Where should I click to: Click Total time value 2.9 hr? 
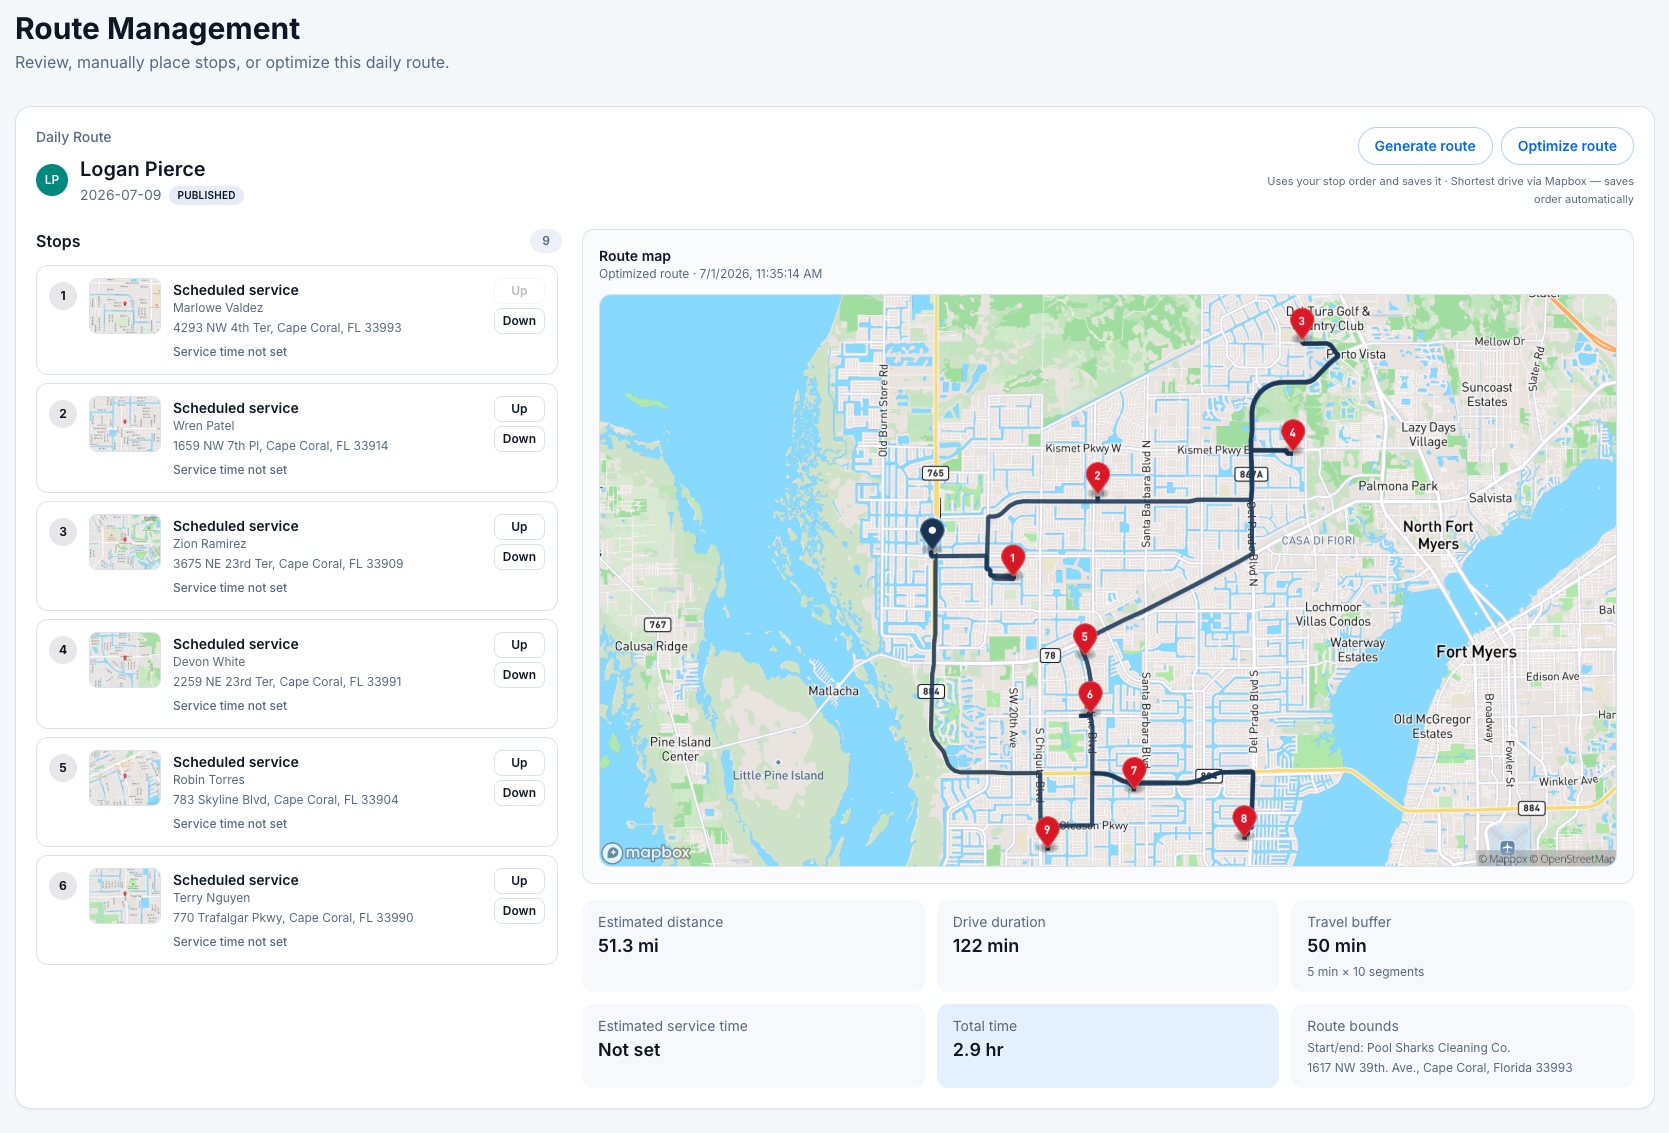(x=977, y=1050)
